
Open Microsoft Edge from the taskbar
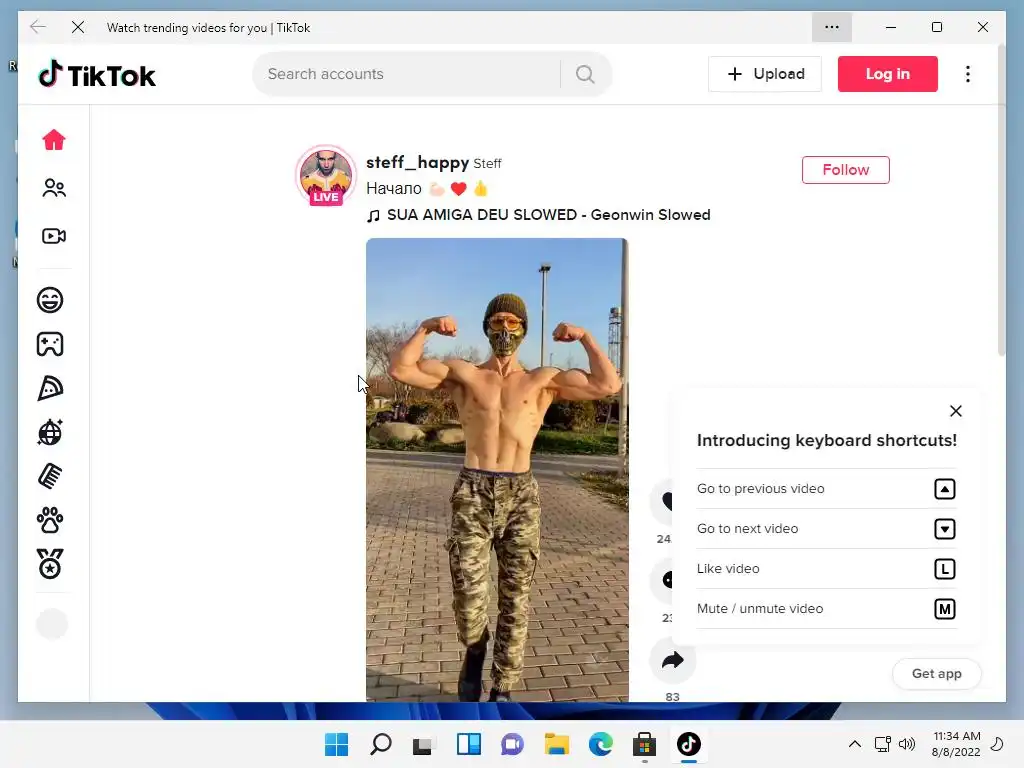click(601, 744)
